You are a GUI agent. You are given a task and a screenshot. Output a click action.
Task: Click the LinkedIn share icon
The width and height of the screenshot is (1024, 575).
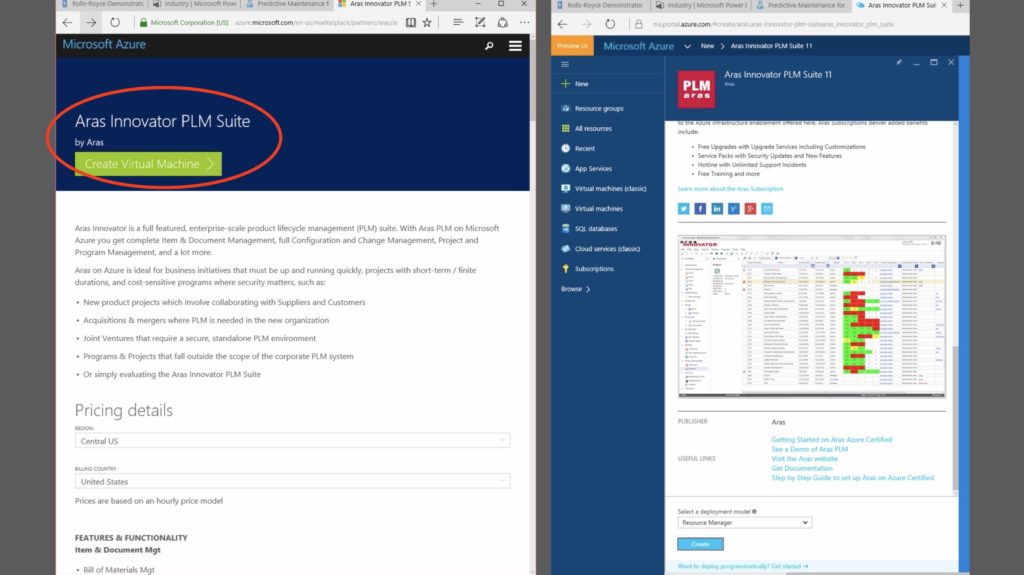coord(717,208)
